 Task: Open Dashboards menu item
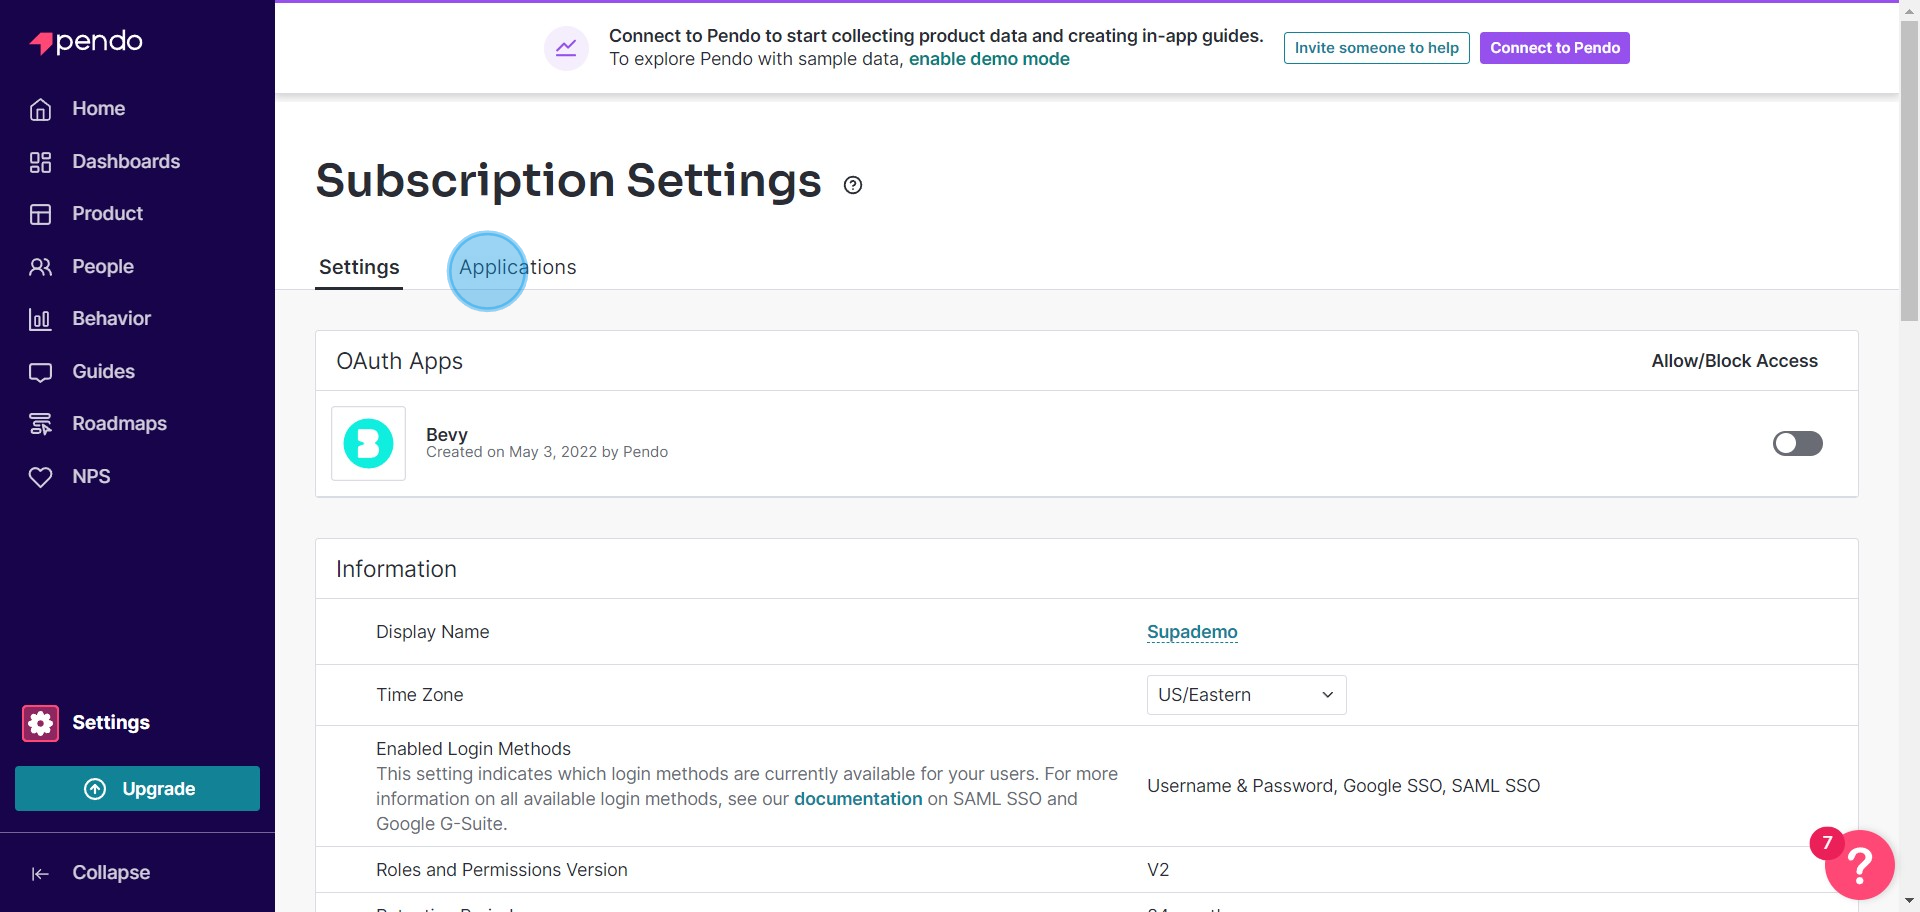point(126,162)
